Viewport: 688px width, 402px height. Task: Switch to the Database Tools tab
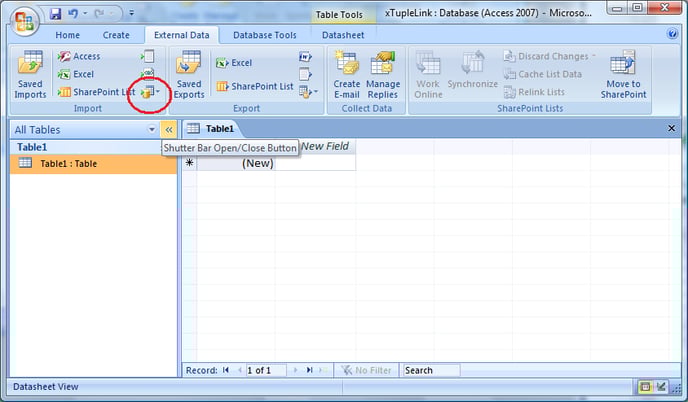tap(265, 35)
